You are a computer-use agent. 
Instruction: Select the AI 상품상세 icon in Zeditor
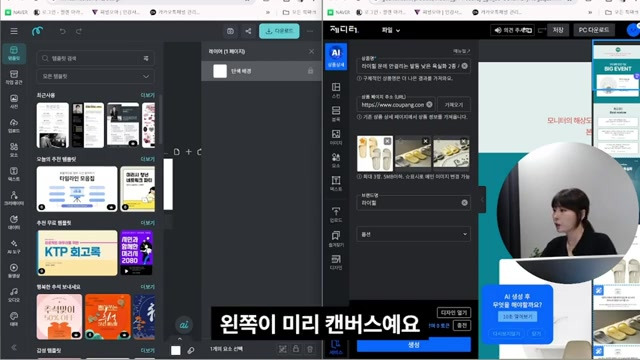tap(336, 57)
